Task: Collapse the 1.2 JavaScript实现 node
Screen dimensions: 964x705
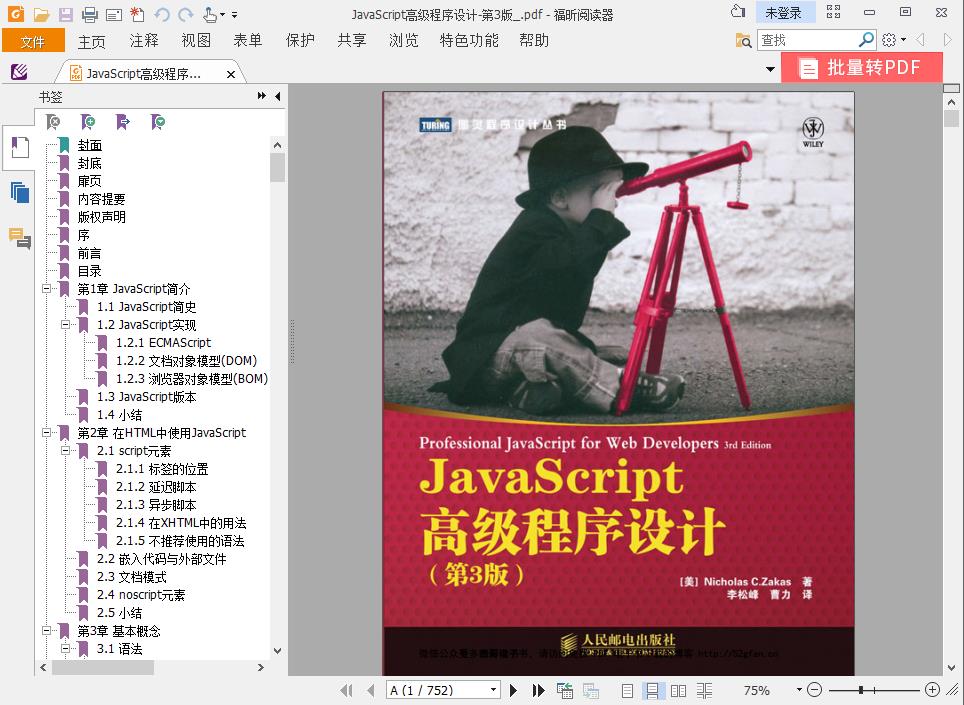Action: (65, 325)
